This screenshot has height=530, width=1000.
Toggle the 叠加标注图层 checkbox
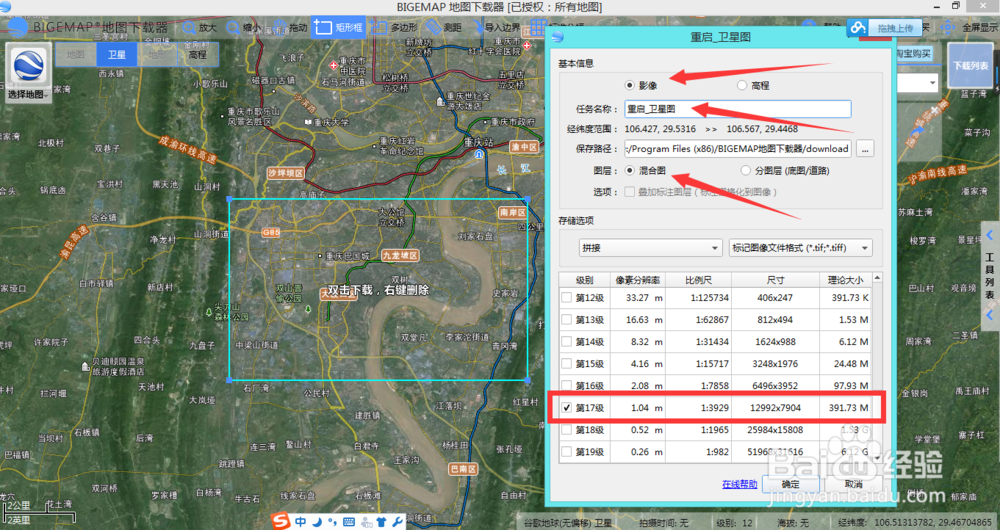pyautogui.click(x=630, y=191)
